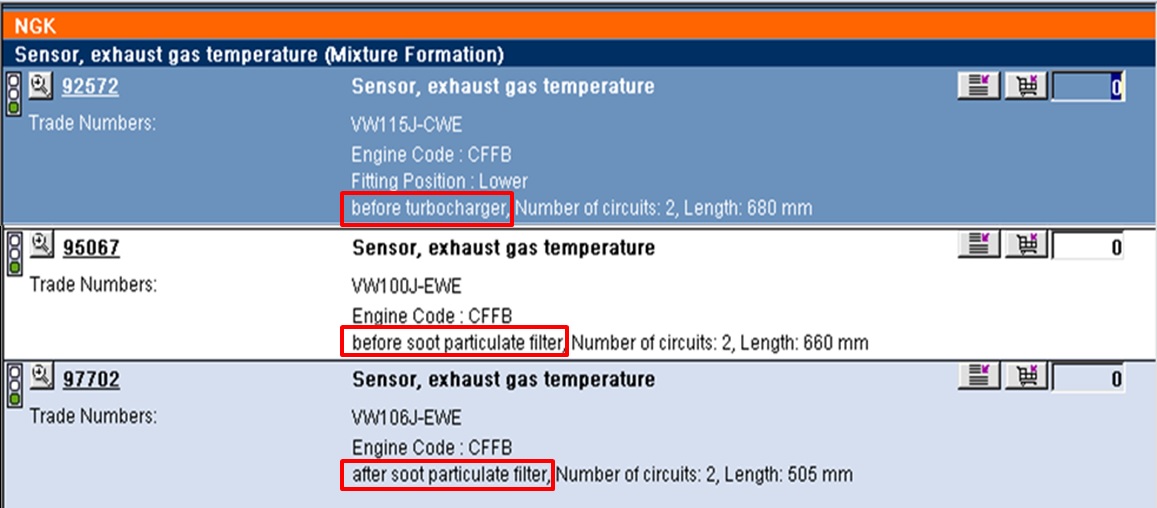Click quantity field for part 97702

(x=1088, y=379)
